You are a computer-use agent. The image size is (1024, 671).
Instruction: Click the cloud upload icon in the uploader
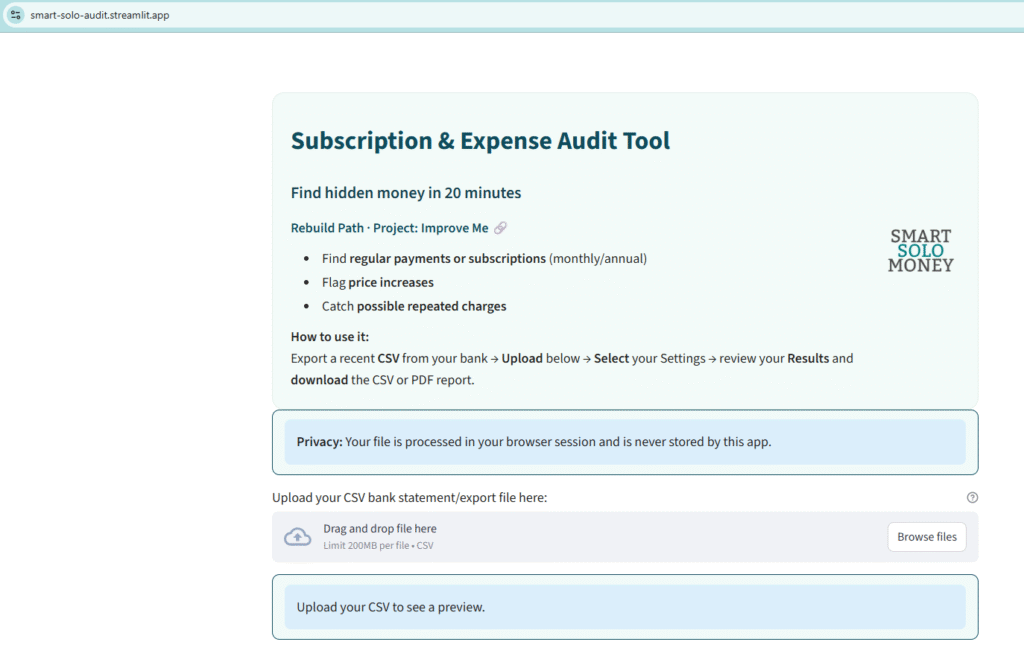coord(297,536)
